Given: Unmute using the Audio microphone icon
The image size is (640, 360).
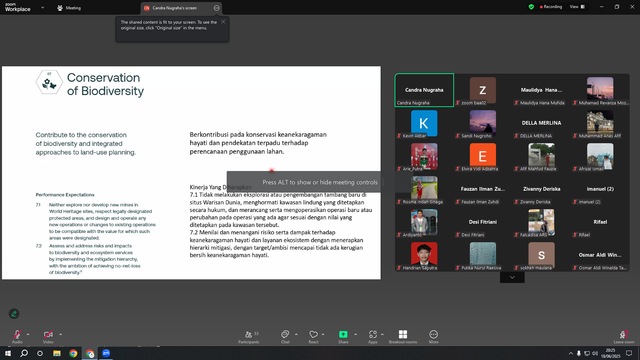Looking at the screenshot, I should point(17,334).
